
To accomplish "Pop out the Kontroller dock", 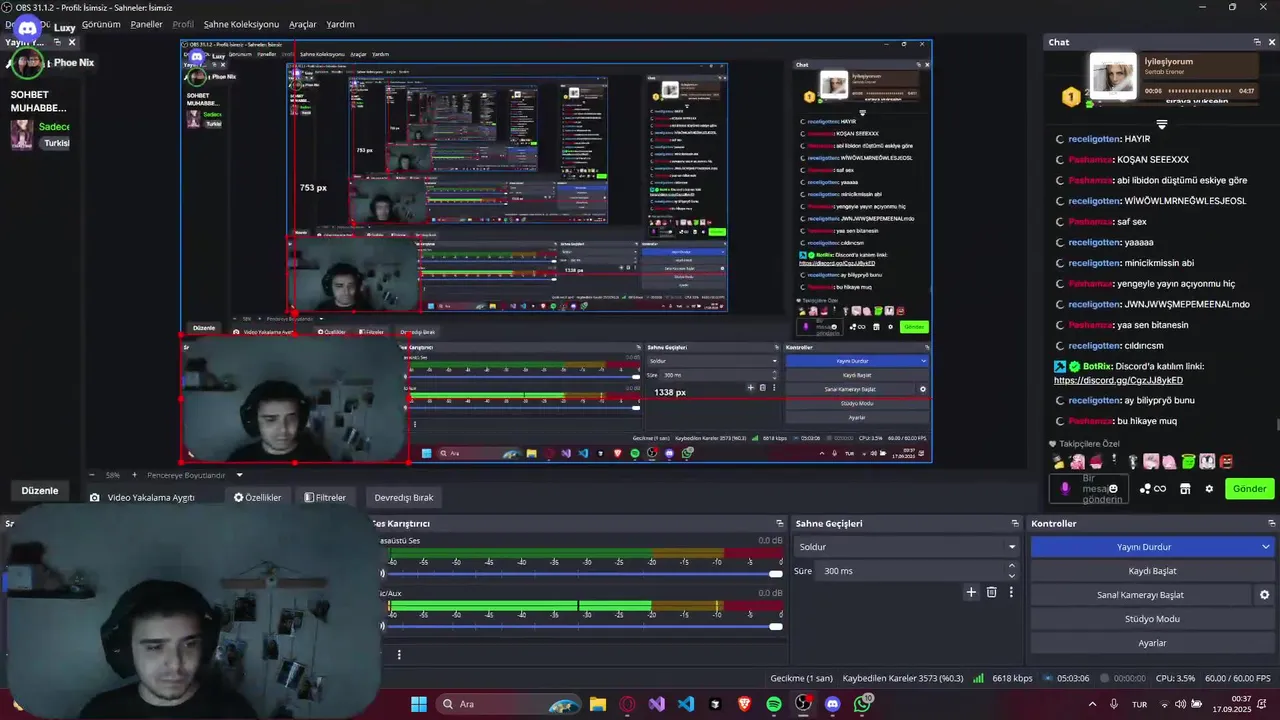I will tap(1271, 523).
